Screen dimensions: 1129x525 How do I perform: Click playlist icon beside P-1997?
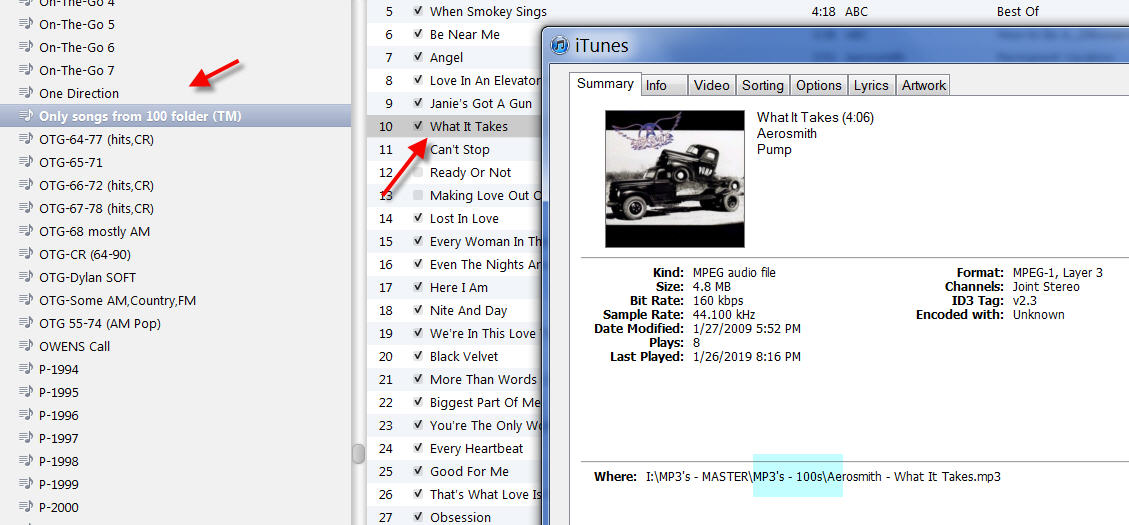click(27, 438)
